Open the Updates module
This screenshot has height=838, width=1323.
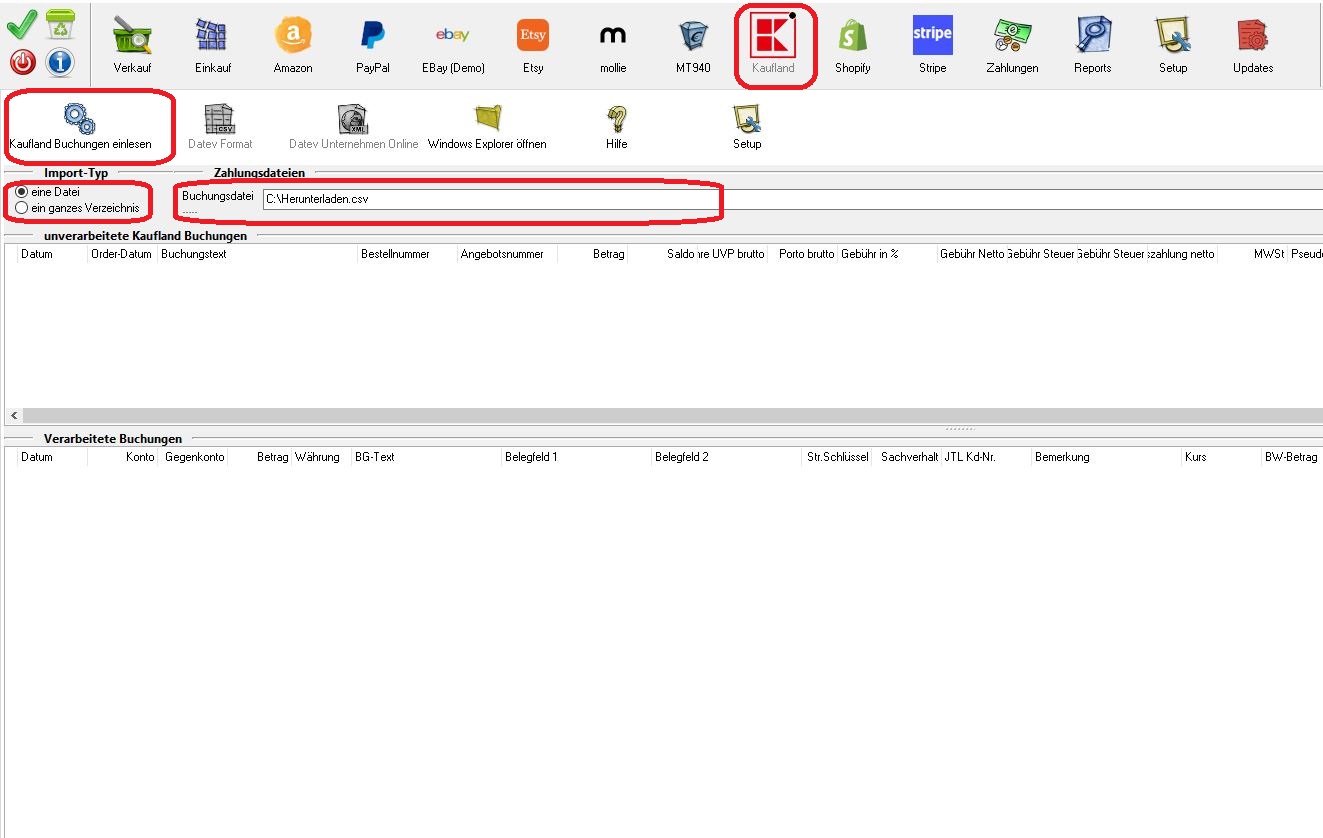[x=1252, y=44]
